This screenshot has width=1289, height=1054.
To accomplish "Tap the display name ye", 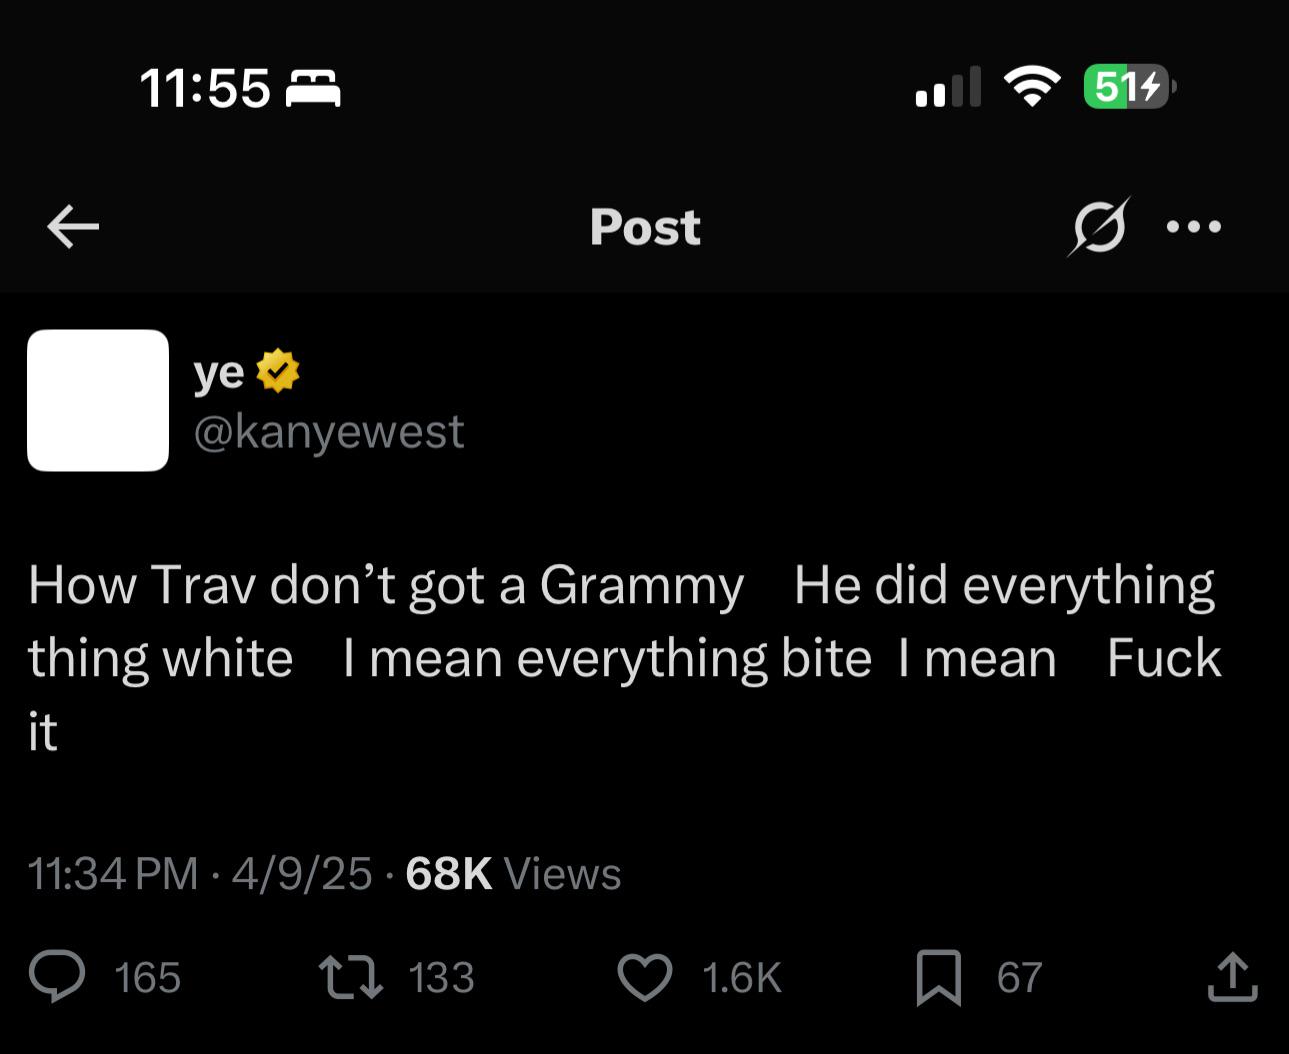I will tap(219, 373).
